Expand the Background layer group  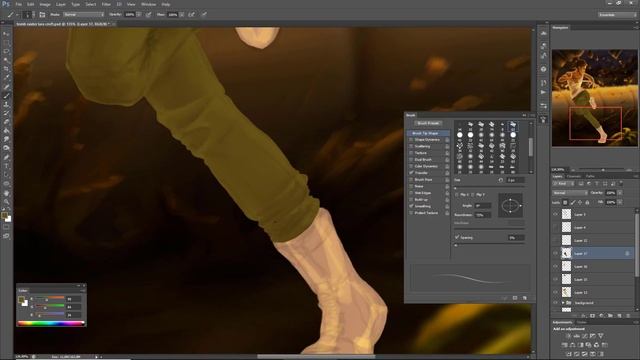coord(563,303)
